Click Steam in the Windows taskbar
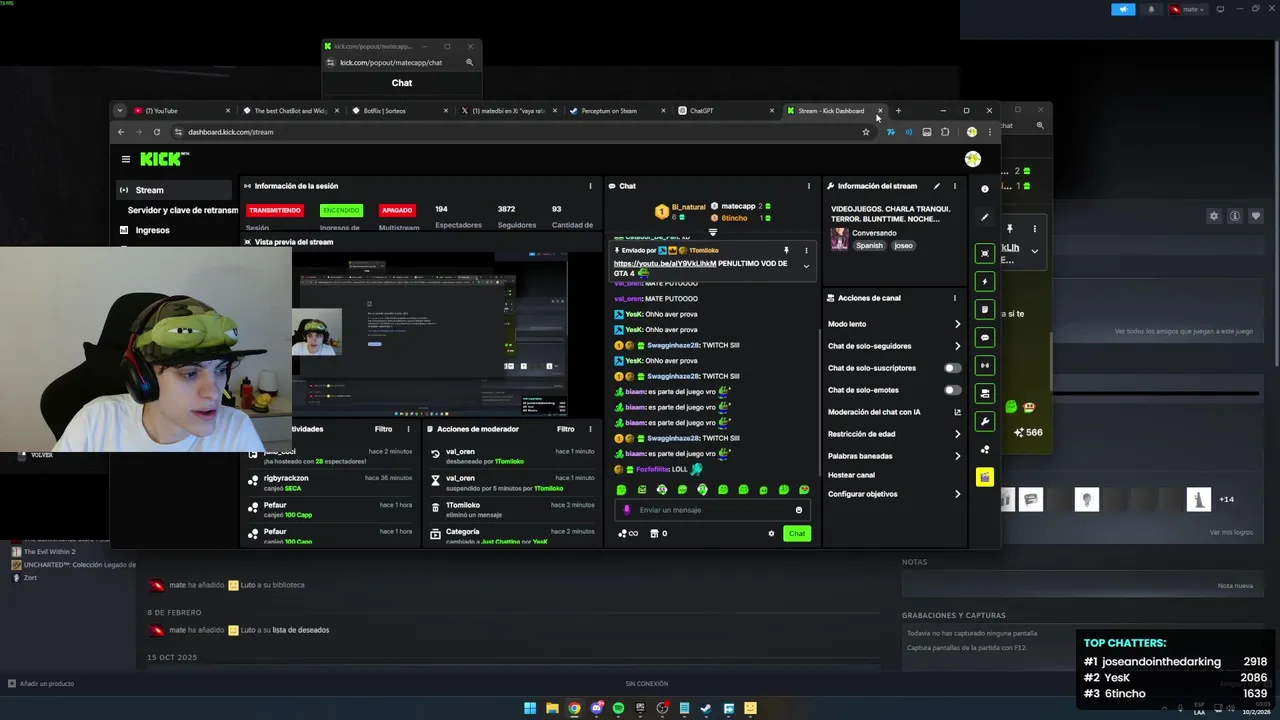Screen dimensions: 1280x720 [x=706, y=708]
